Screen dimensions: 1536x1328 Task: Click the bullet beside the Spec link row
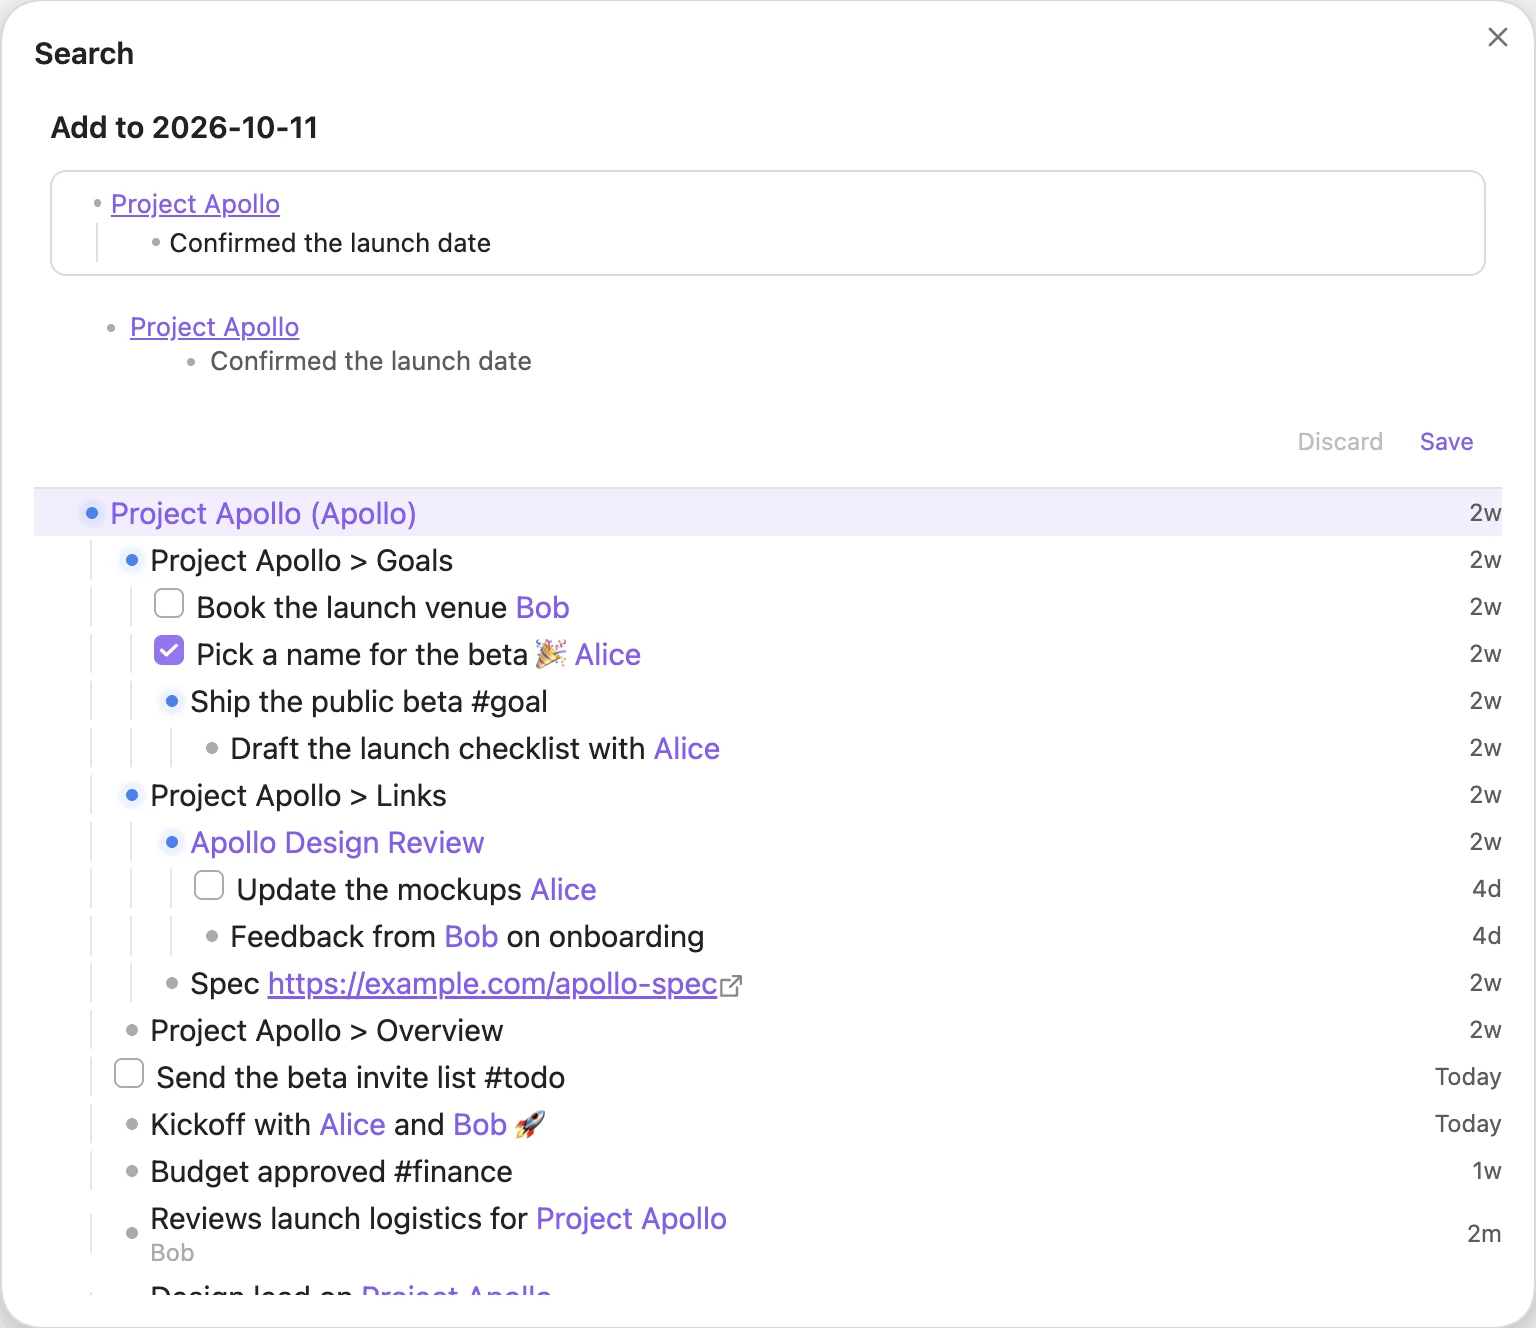coord(172,983)
